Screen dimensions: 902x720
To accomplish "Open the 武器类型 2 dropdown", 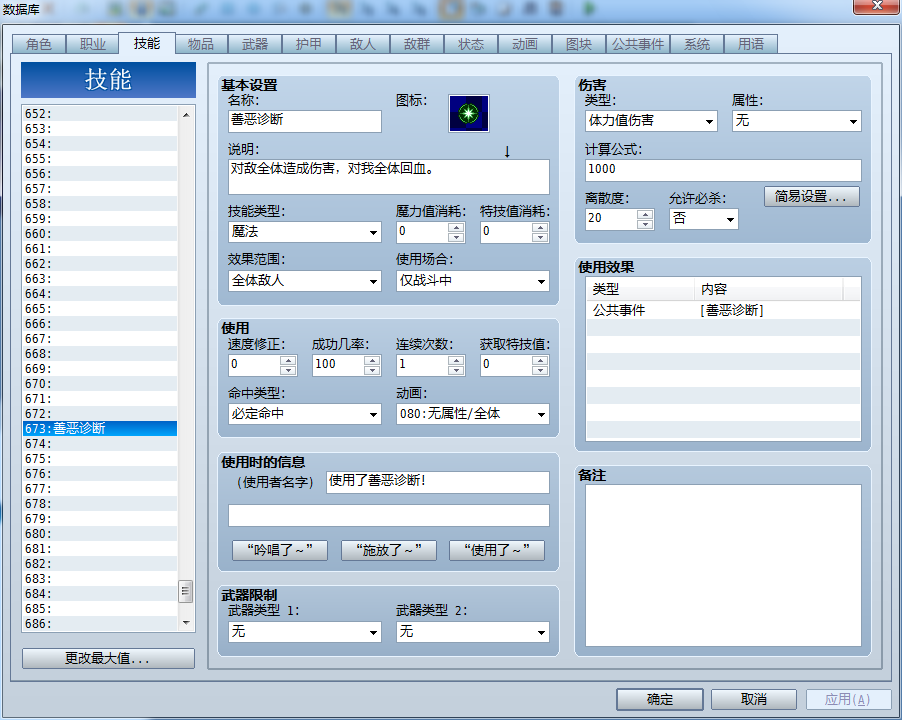I will [472, 631].
